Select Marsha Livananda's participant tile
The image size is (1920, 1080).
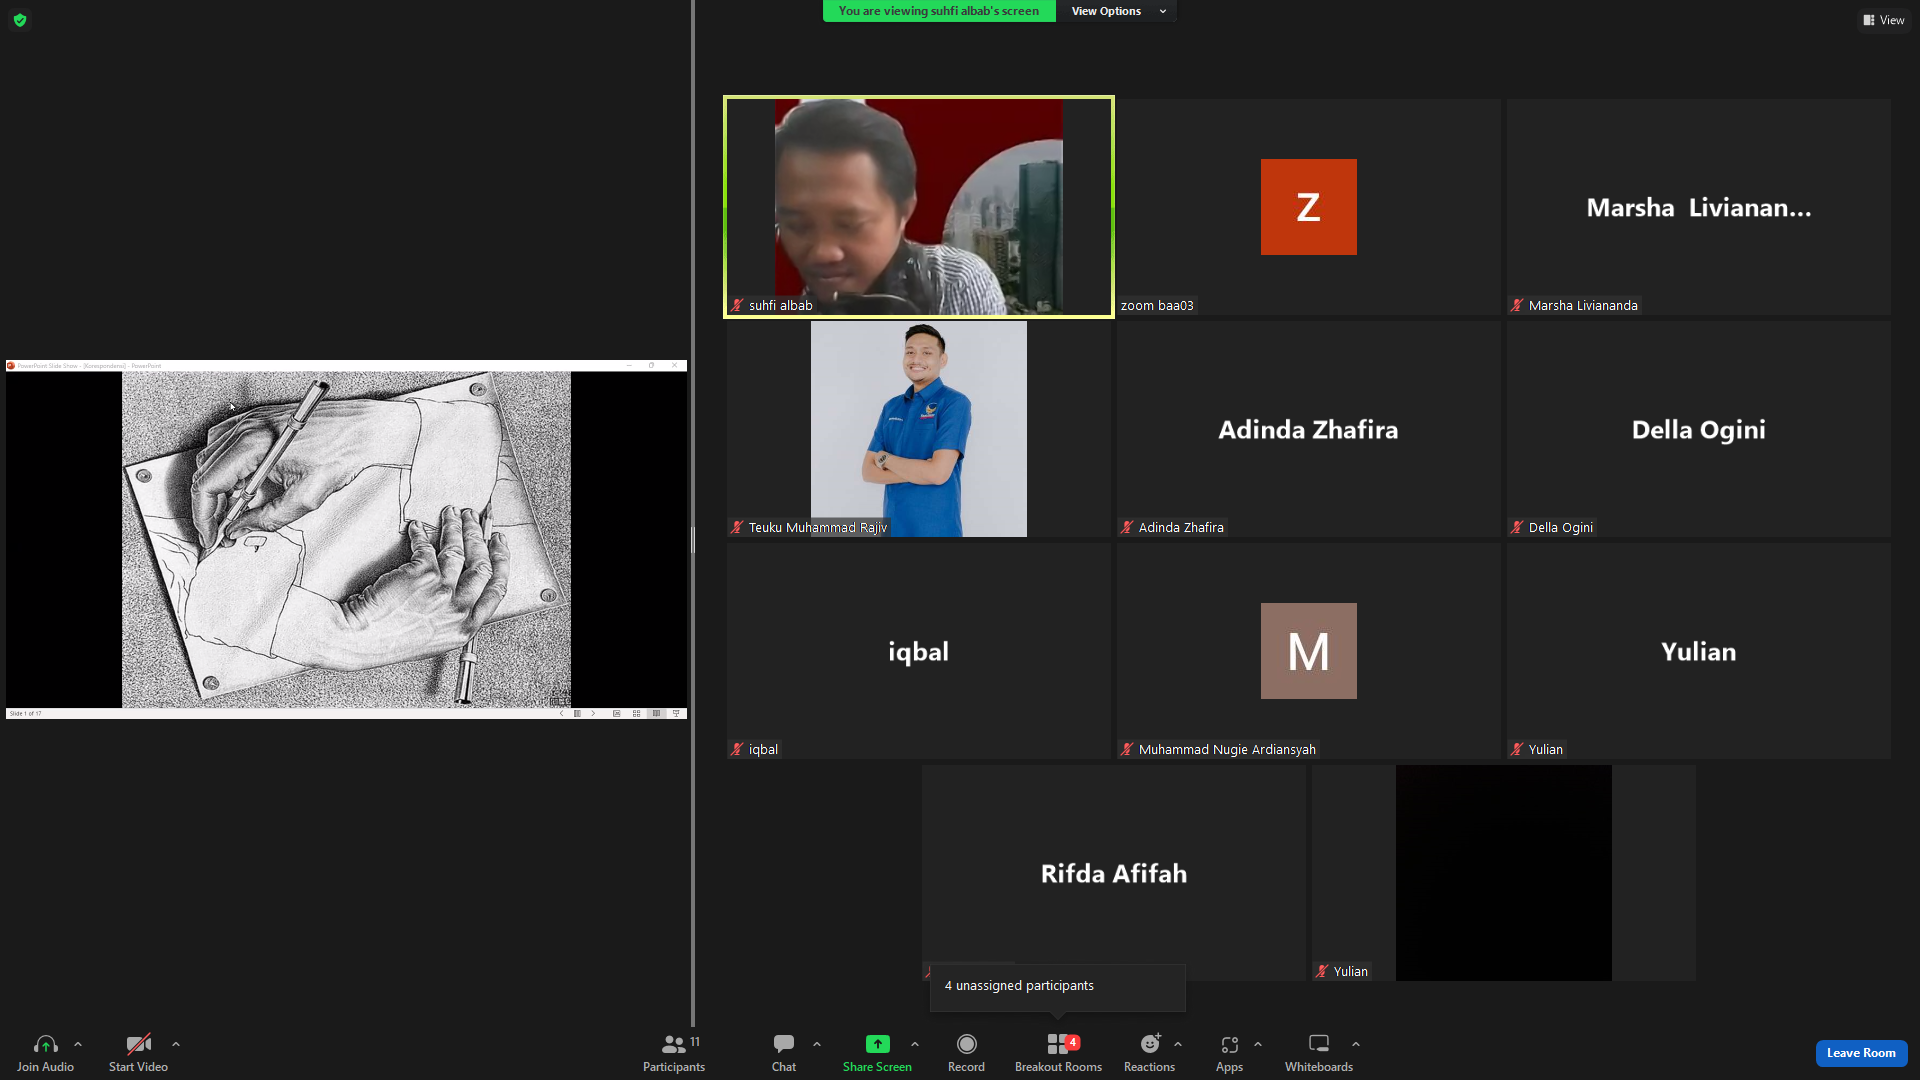(x=1699, y=207)
